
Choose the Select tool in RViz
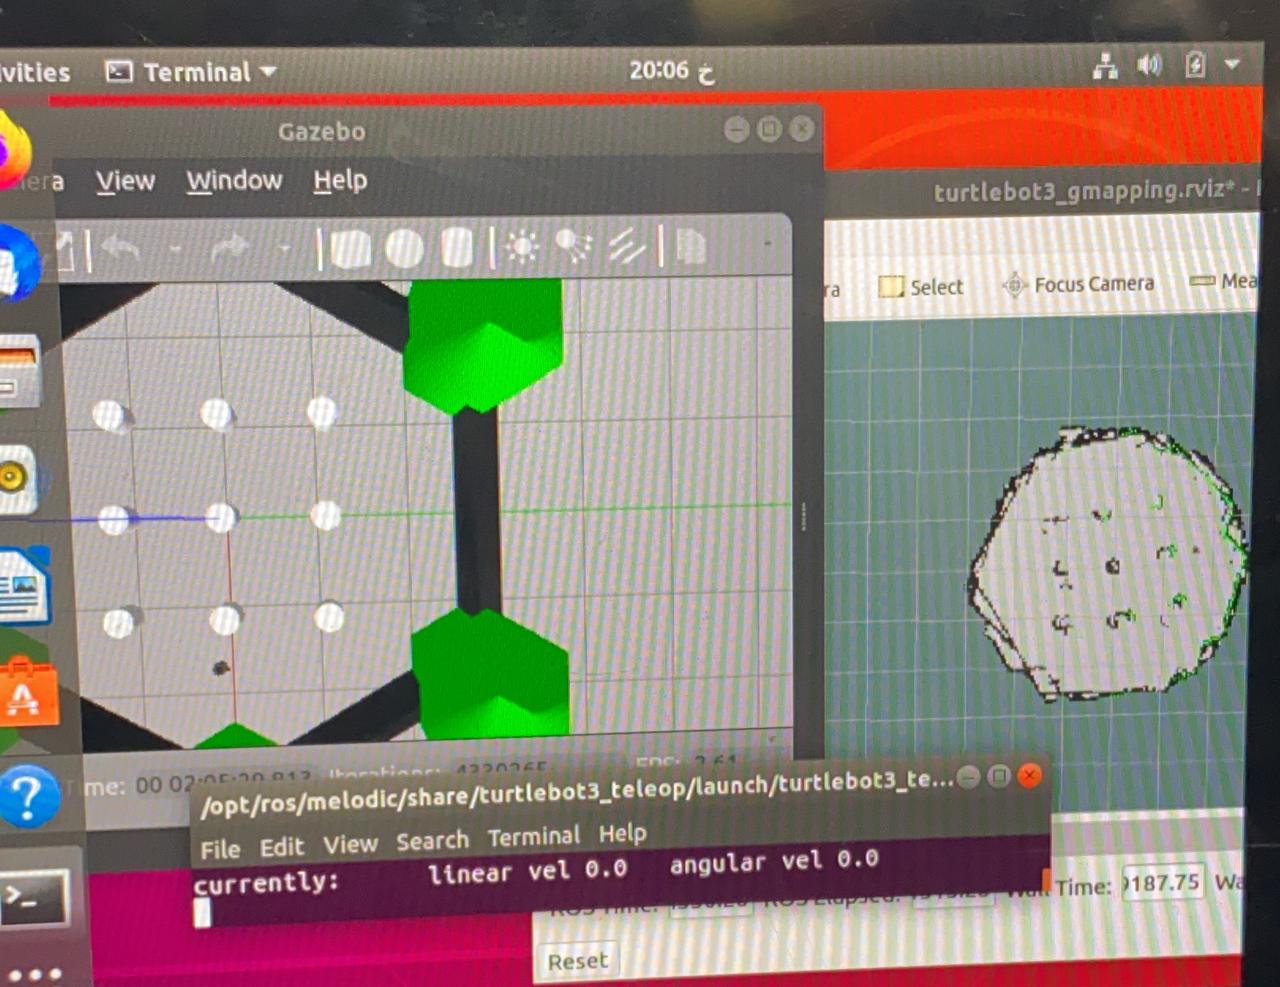coord(921,287)
